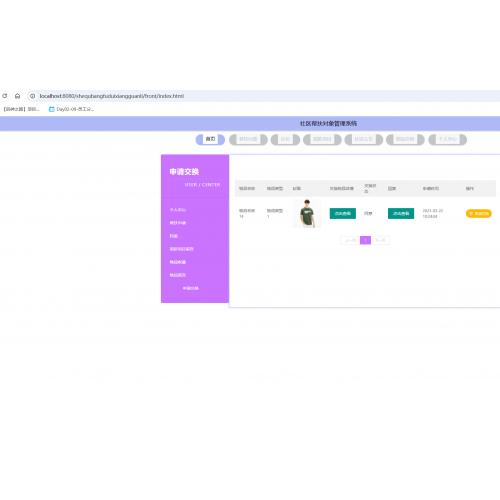Screen dimensions: 500x500
Task: Go to the next page in pagination
Action: coord(381,240)
